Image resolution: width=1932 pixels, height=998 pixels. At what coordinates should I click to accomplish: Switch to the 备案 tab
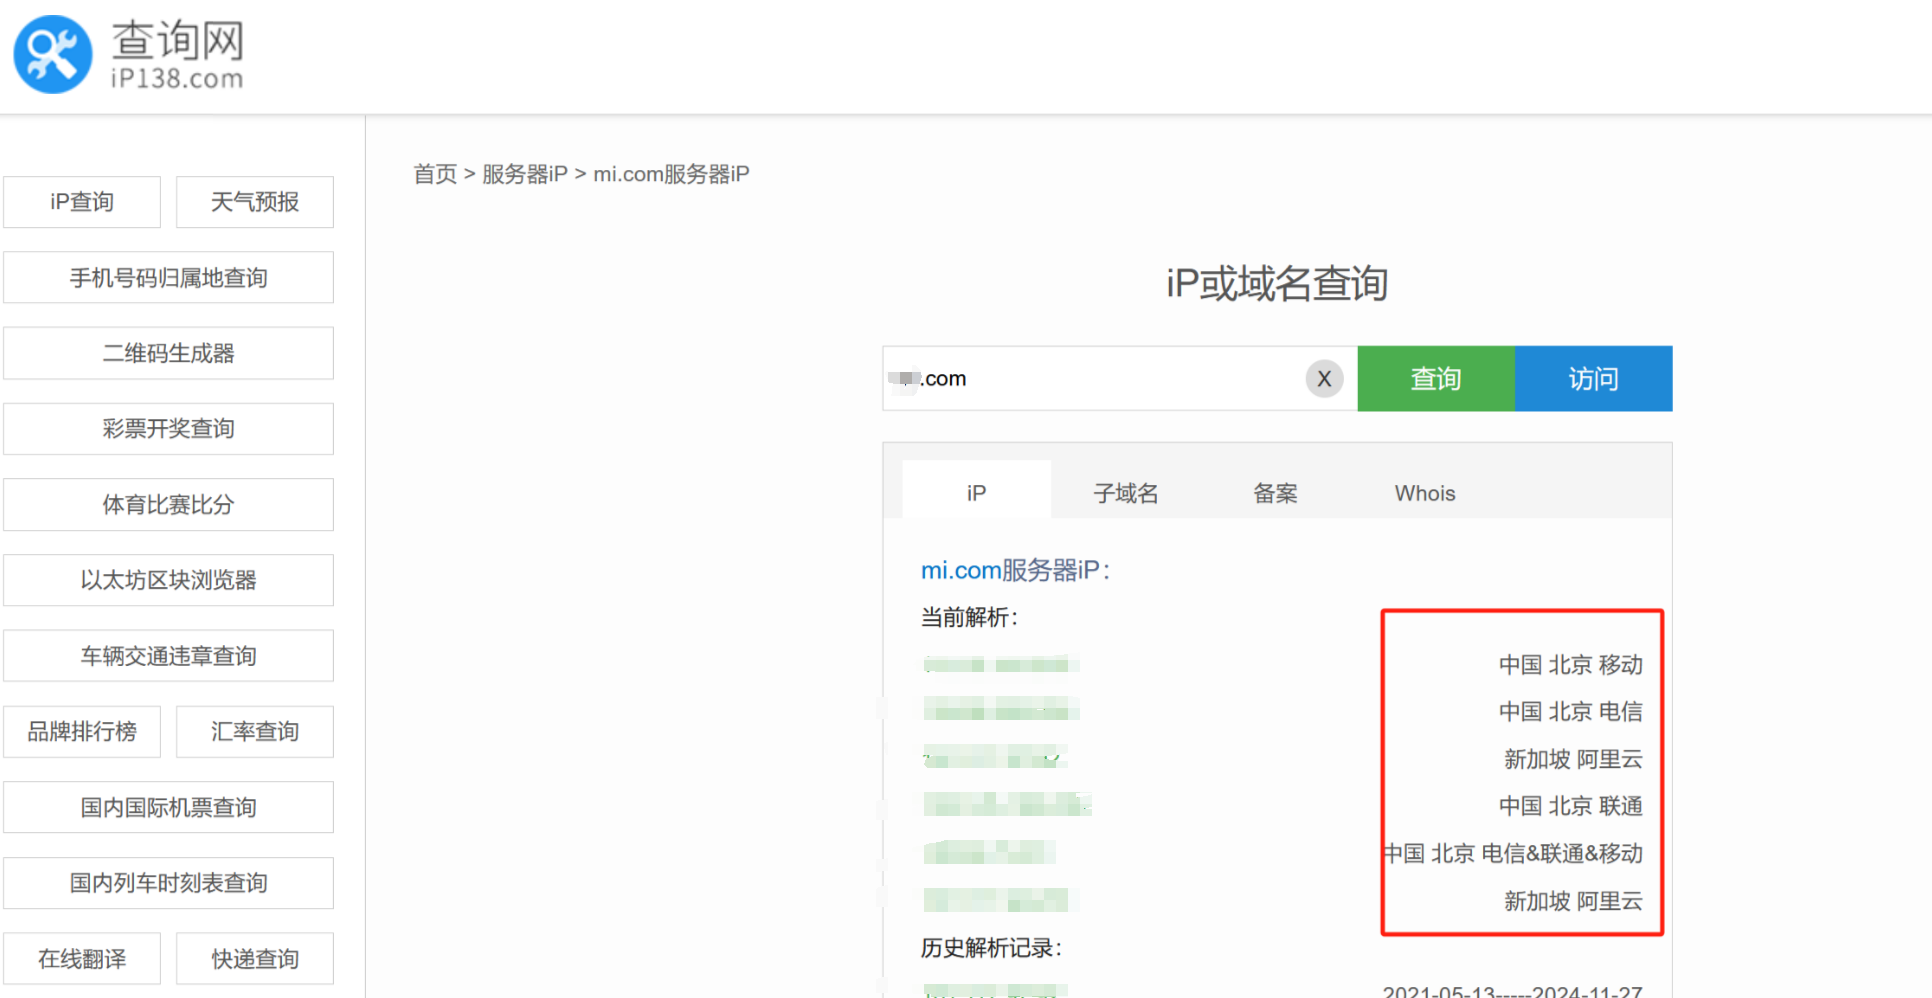point(1275,493)
